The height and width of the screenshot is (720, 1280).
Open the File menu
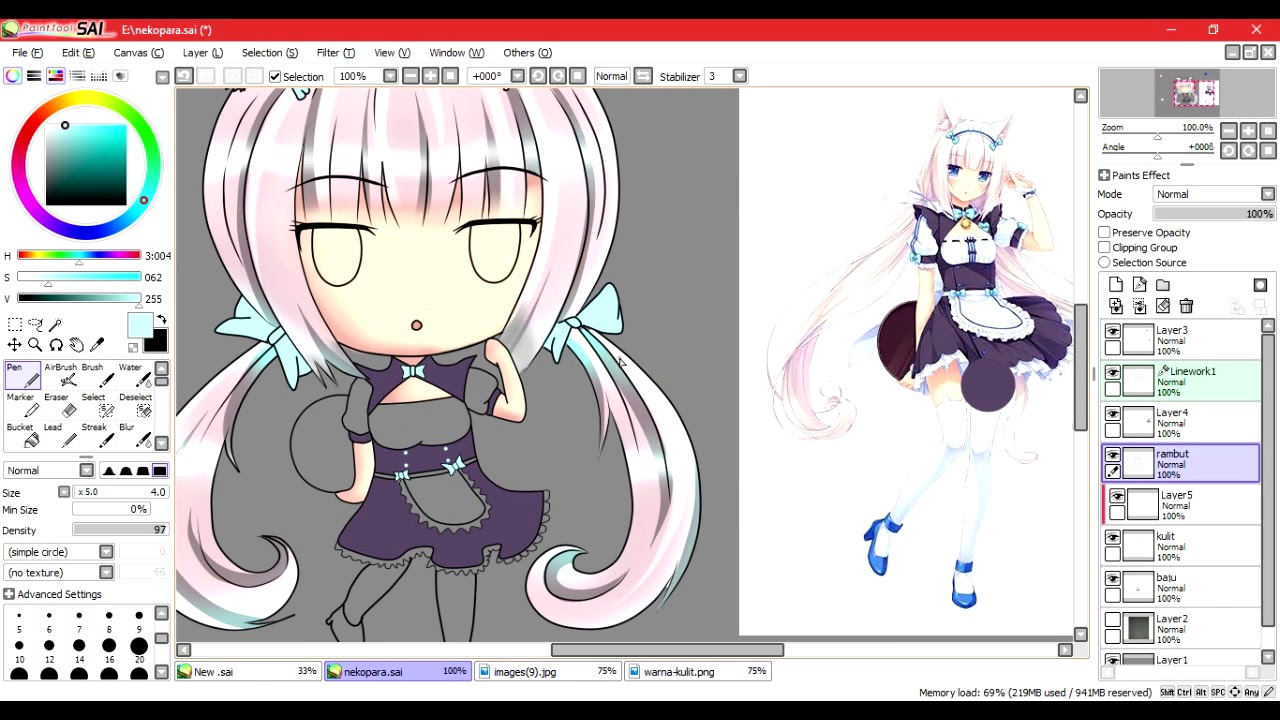[27, 53]
